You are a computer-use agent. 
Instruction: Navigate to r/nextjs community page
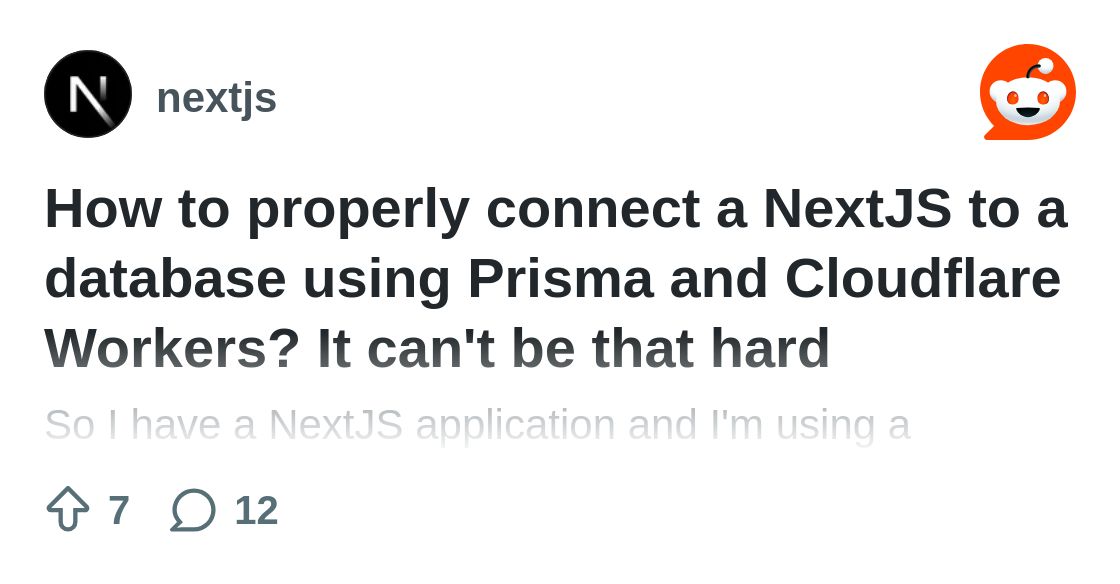(216, 97)
